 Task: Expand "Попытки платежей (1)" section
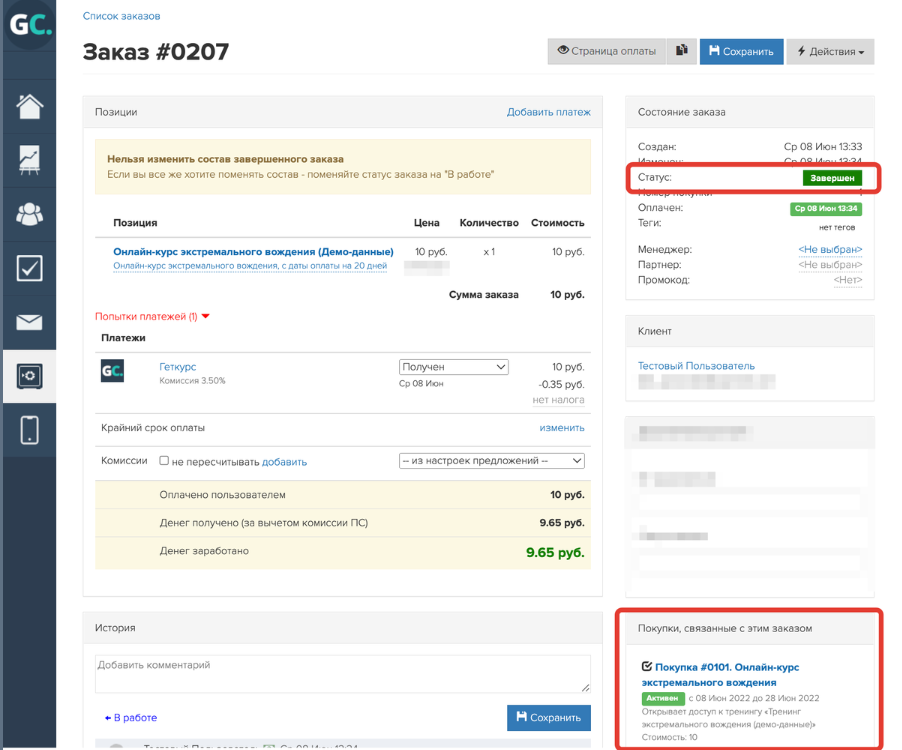point(152,316)
